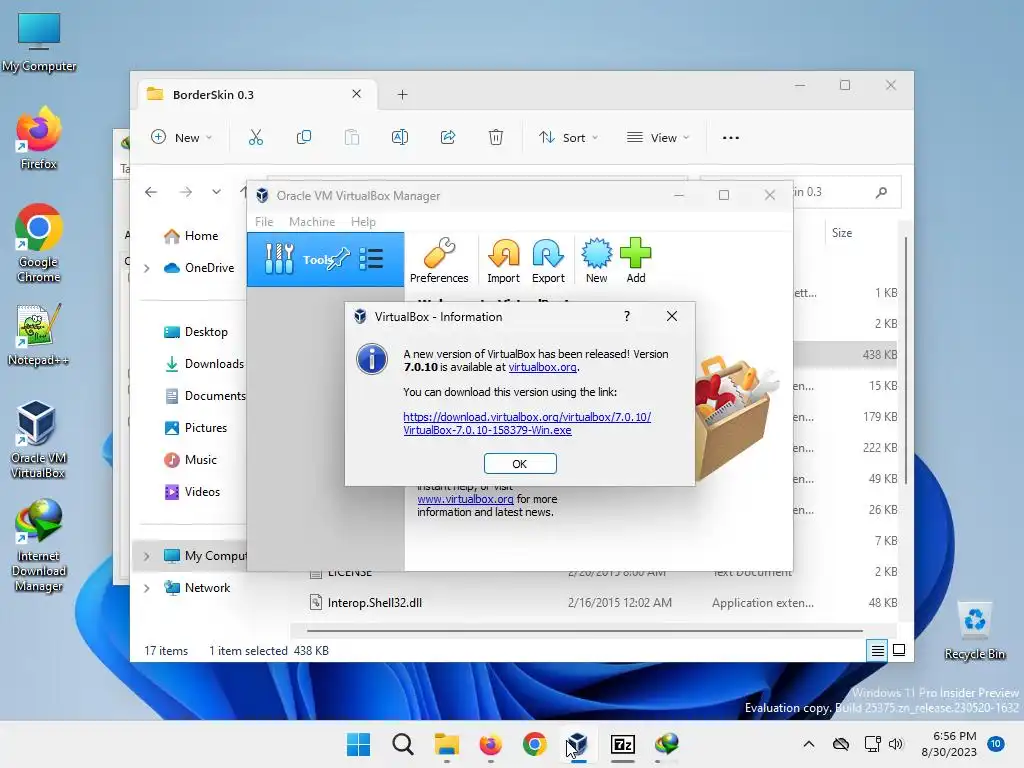Open the Sort dropdown in File Explorer

[x=568, y=138]
